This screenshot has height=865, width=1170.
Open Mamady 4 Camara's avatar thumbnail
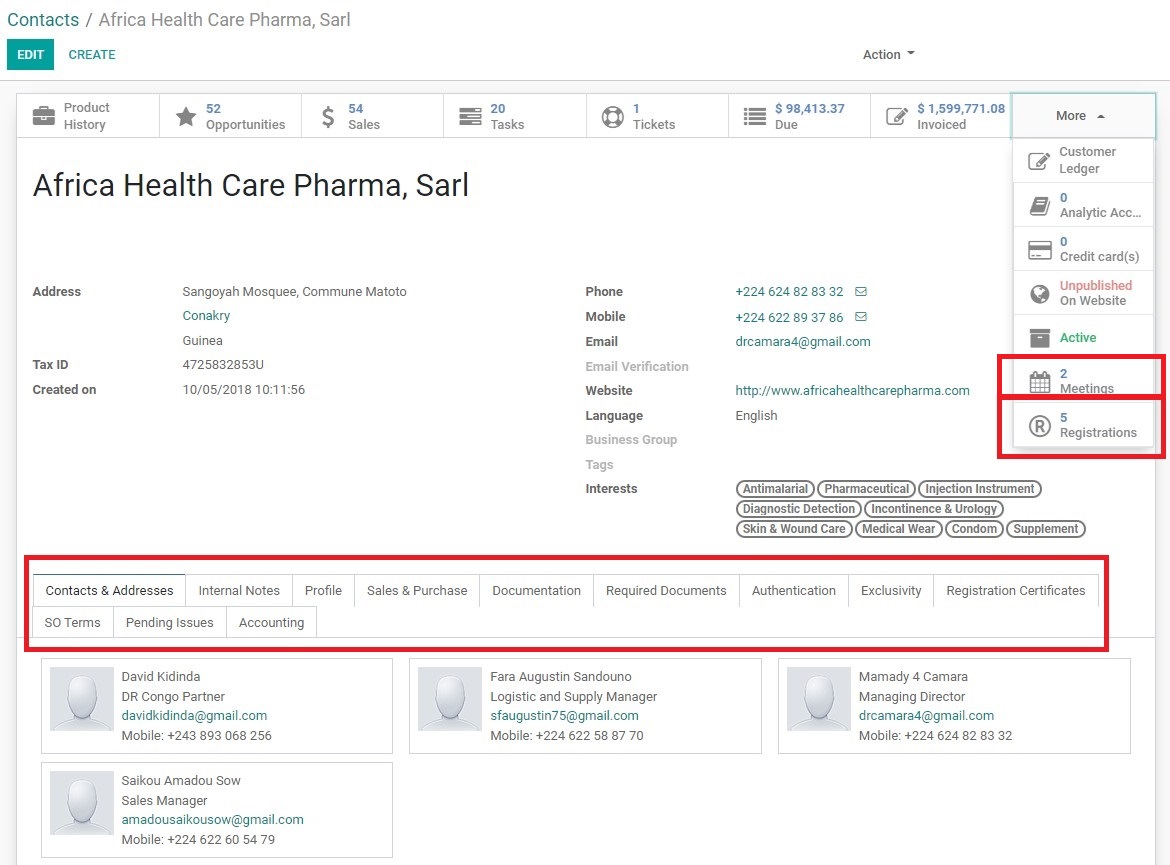pyautogui.click(x=819, y=699)
